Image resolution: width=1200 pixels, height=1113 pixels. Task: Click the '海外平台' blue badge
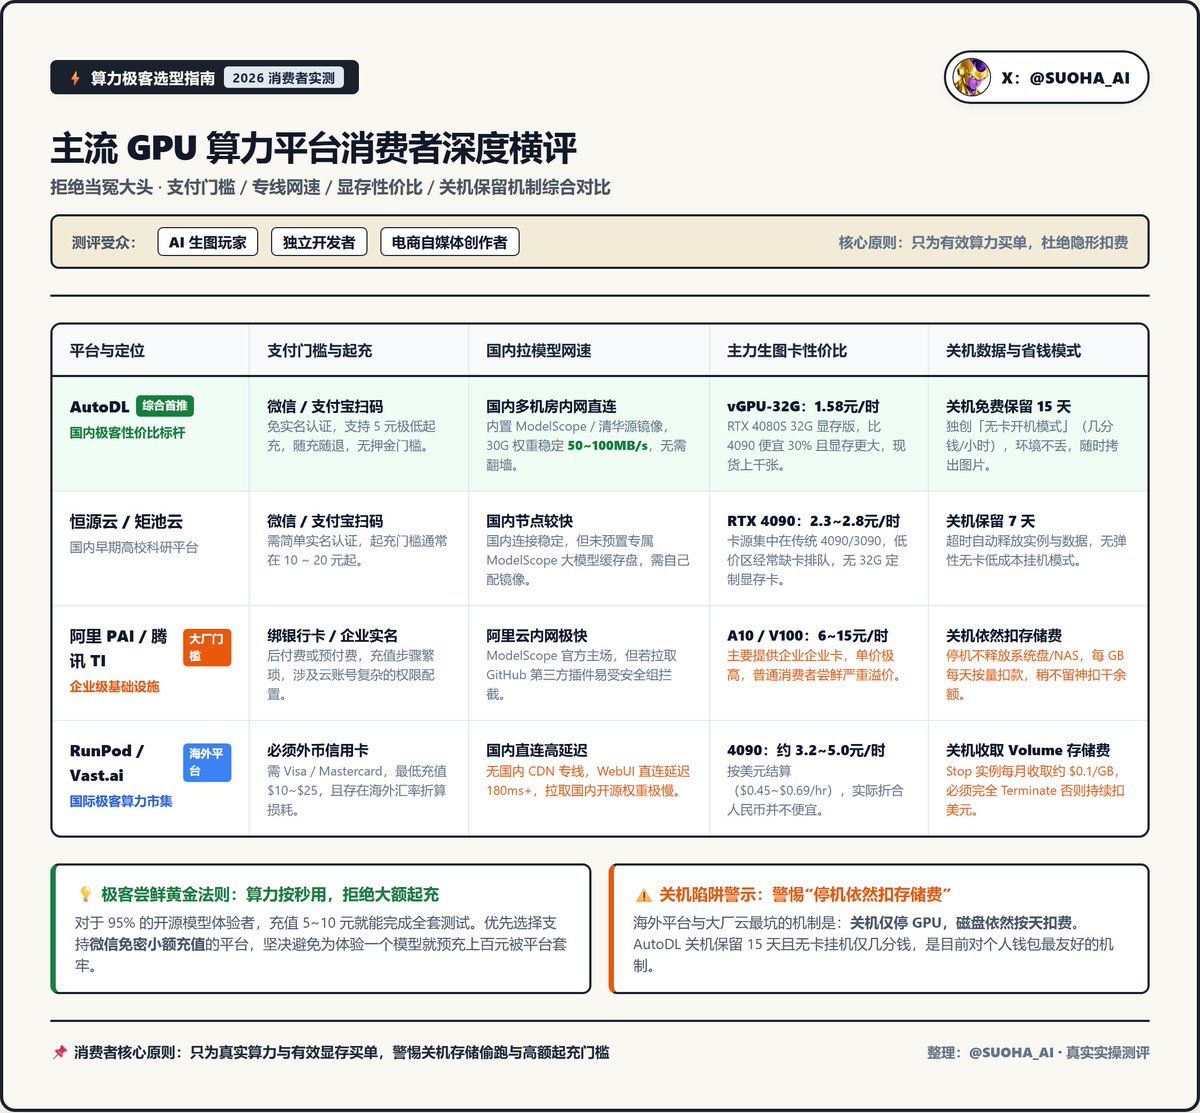(206, 762)
